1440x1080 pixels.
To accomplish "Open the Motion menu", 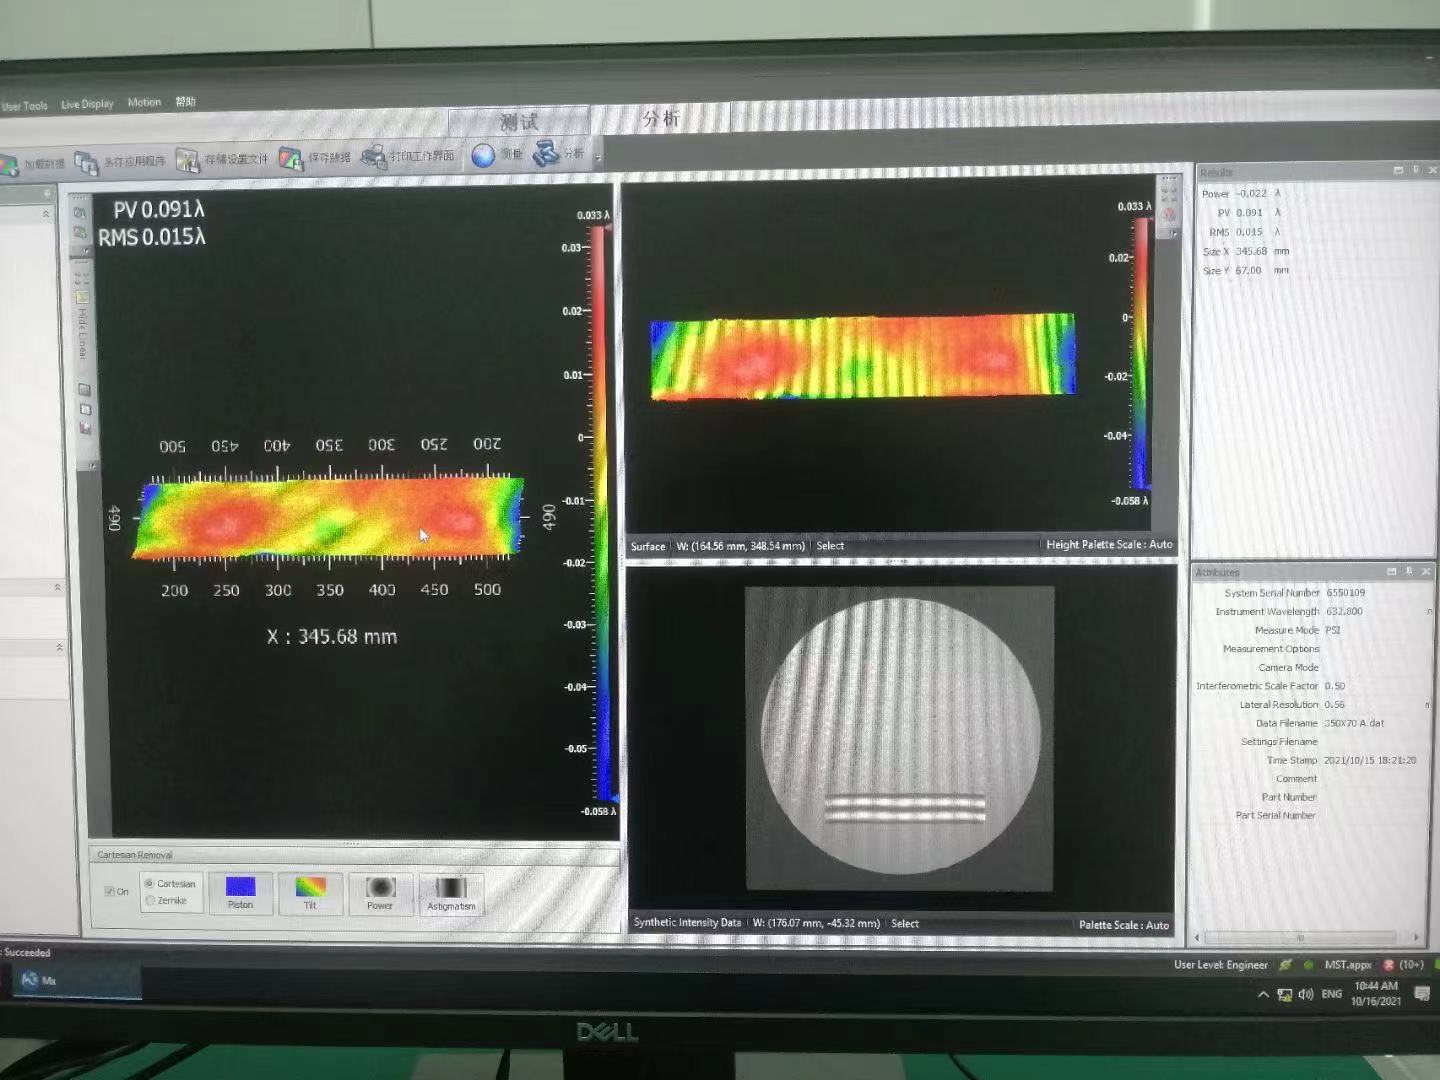I will point(144,102).
